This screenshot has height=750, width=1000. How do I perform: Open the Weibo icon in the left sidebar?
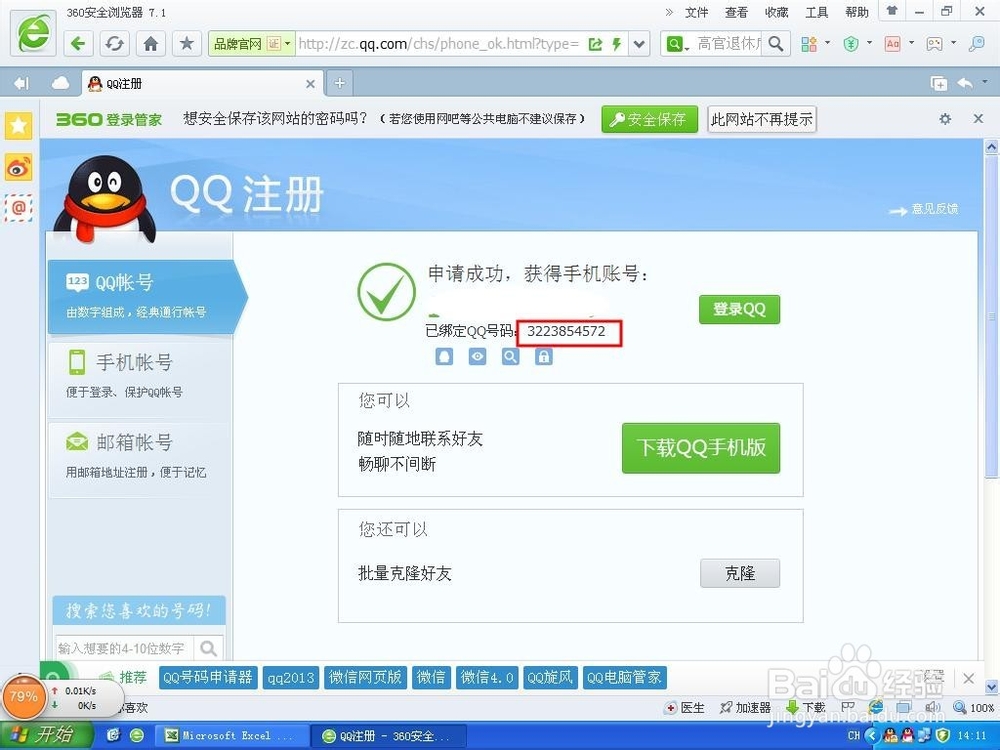[x=18, y=168]
